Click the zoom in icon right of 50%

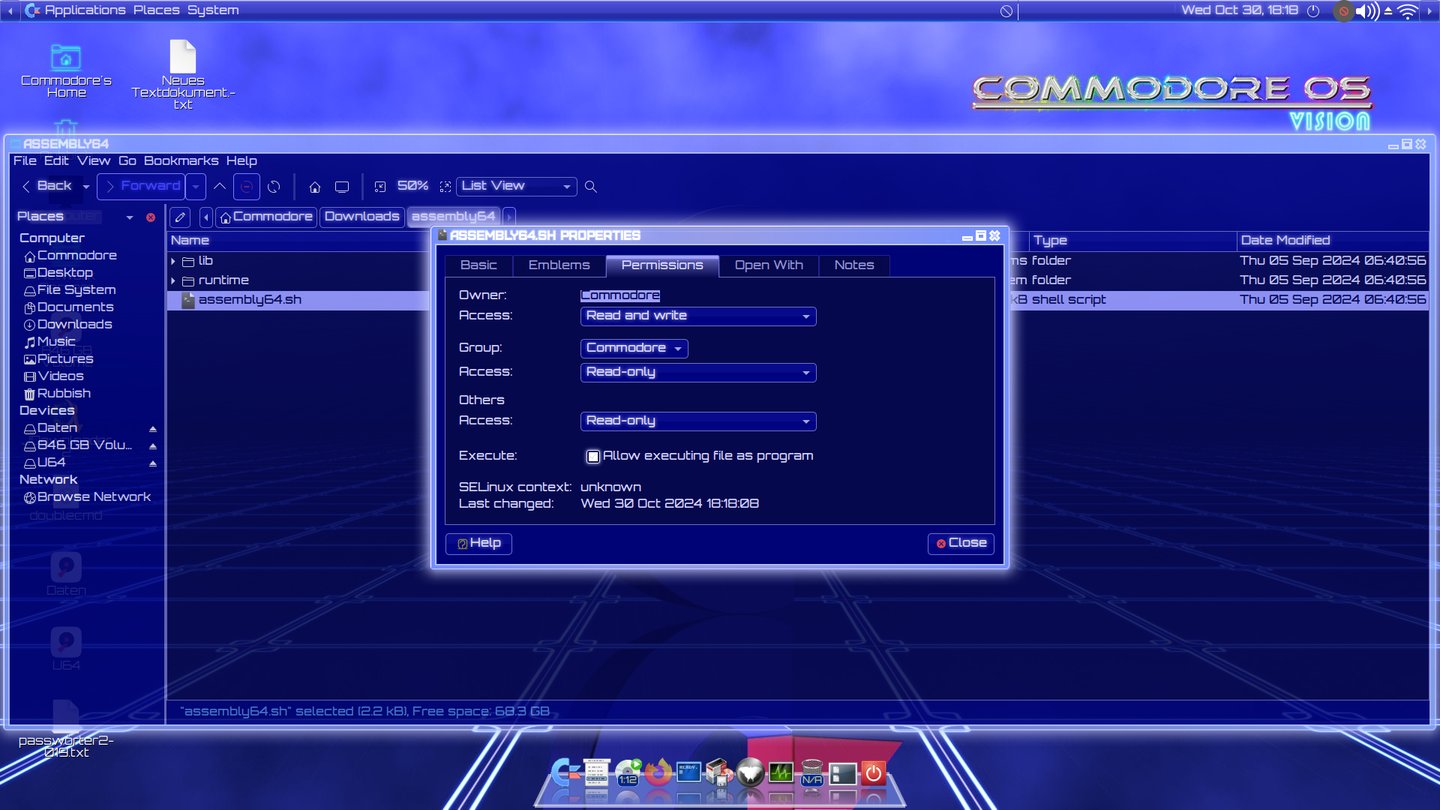click(x=446, y=187)
